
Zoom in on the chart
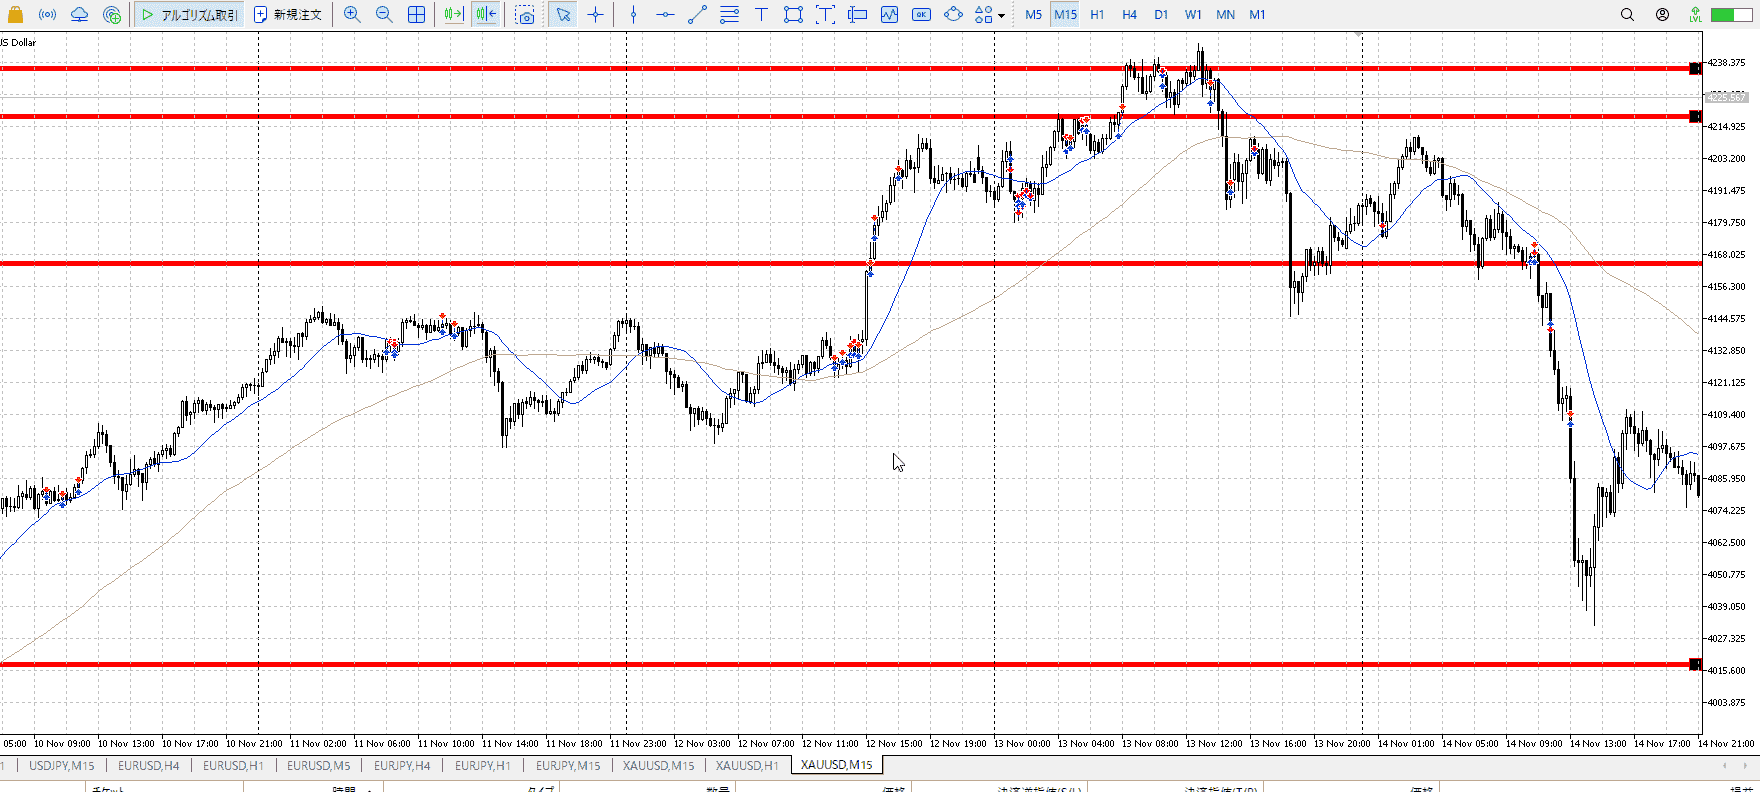352,15
